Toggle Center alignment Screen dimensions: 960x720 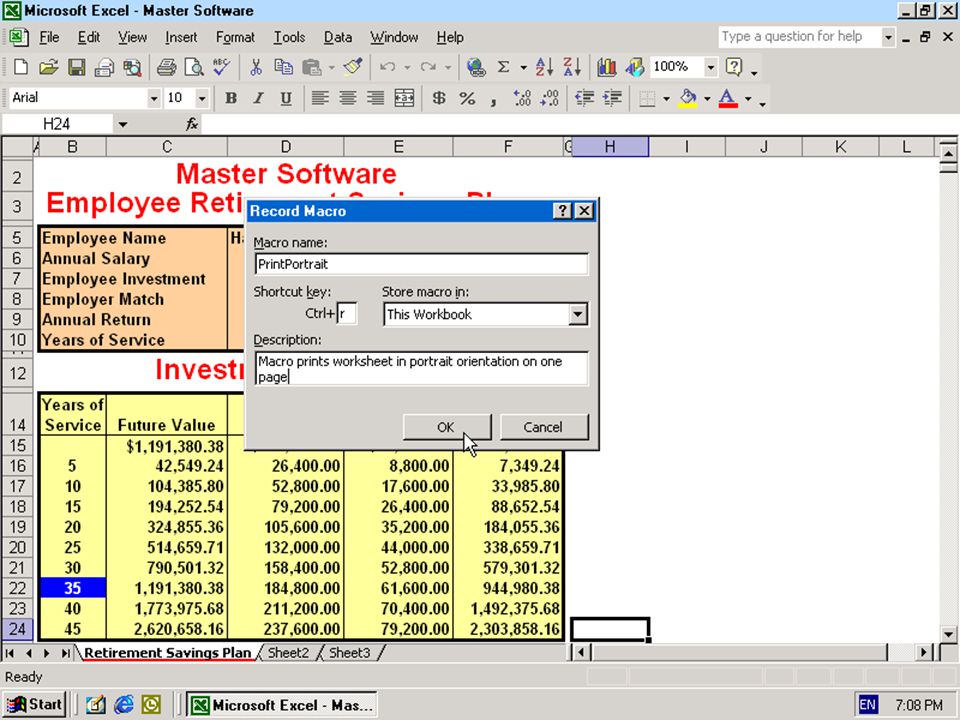click(x=348, y=98)
